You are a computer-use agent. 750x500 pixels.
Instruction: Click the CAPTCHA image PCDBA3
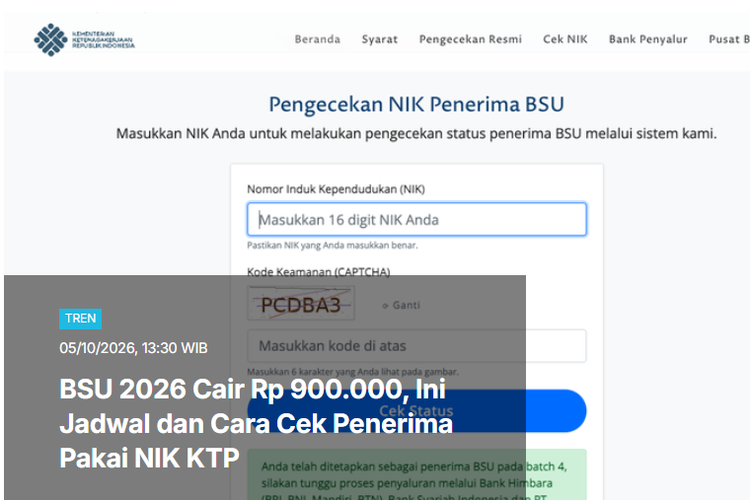(x=301, y=303)
